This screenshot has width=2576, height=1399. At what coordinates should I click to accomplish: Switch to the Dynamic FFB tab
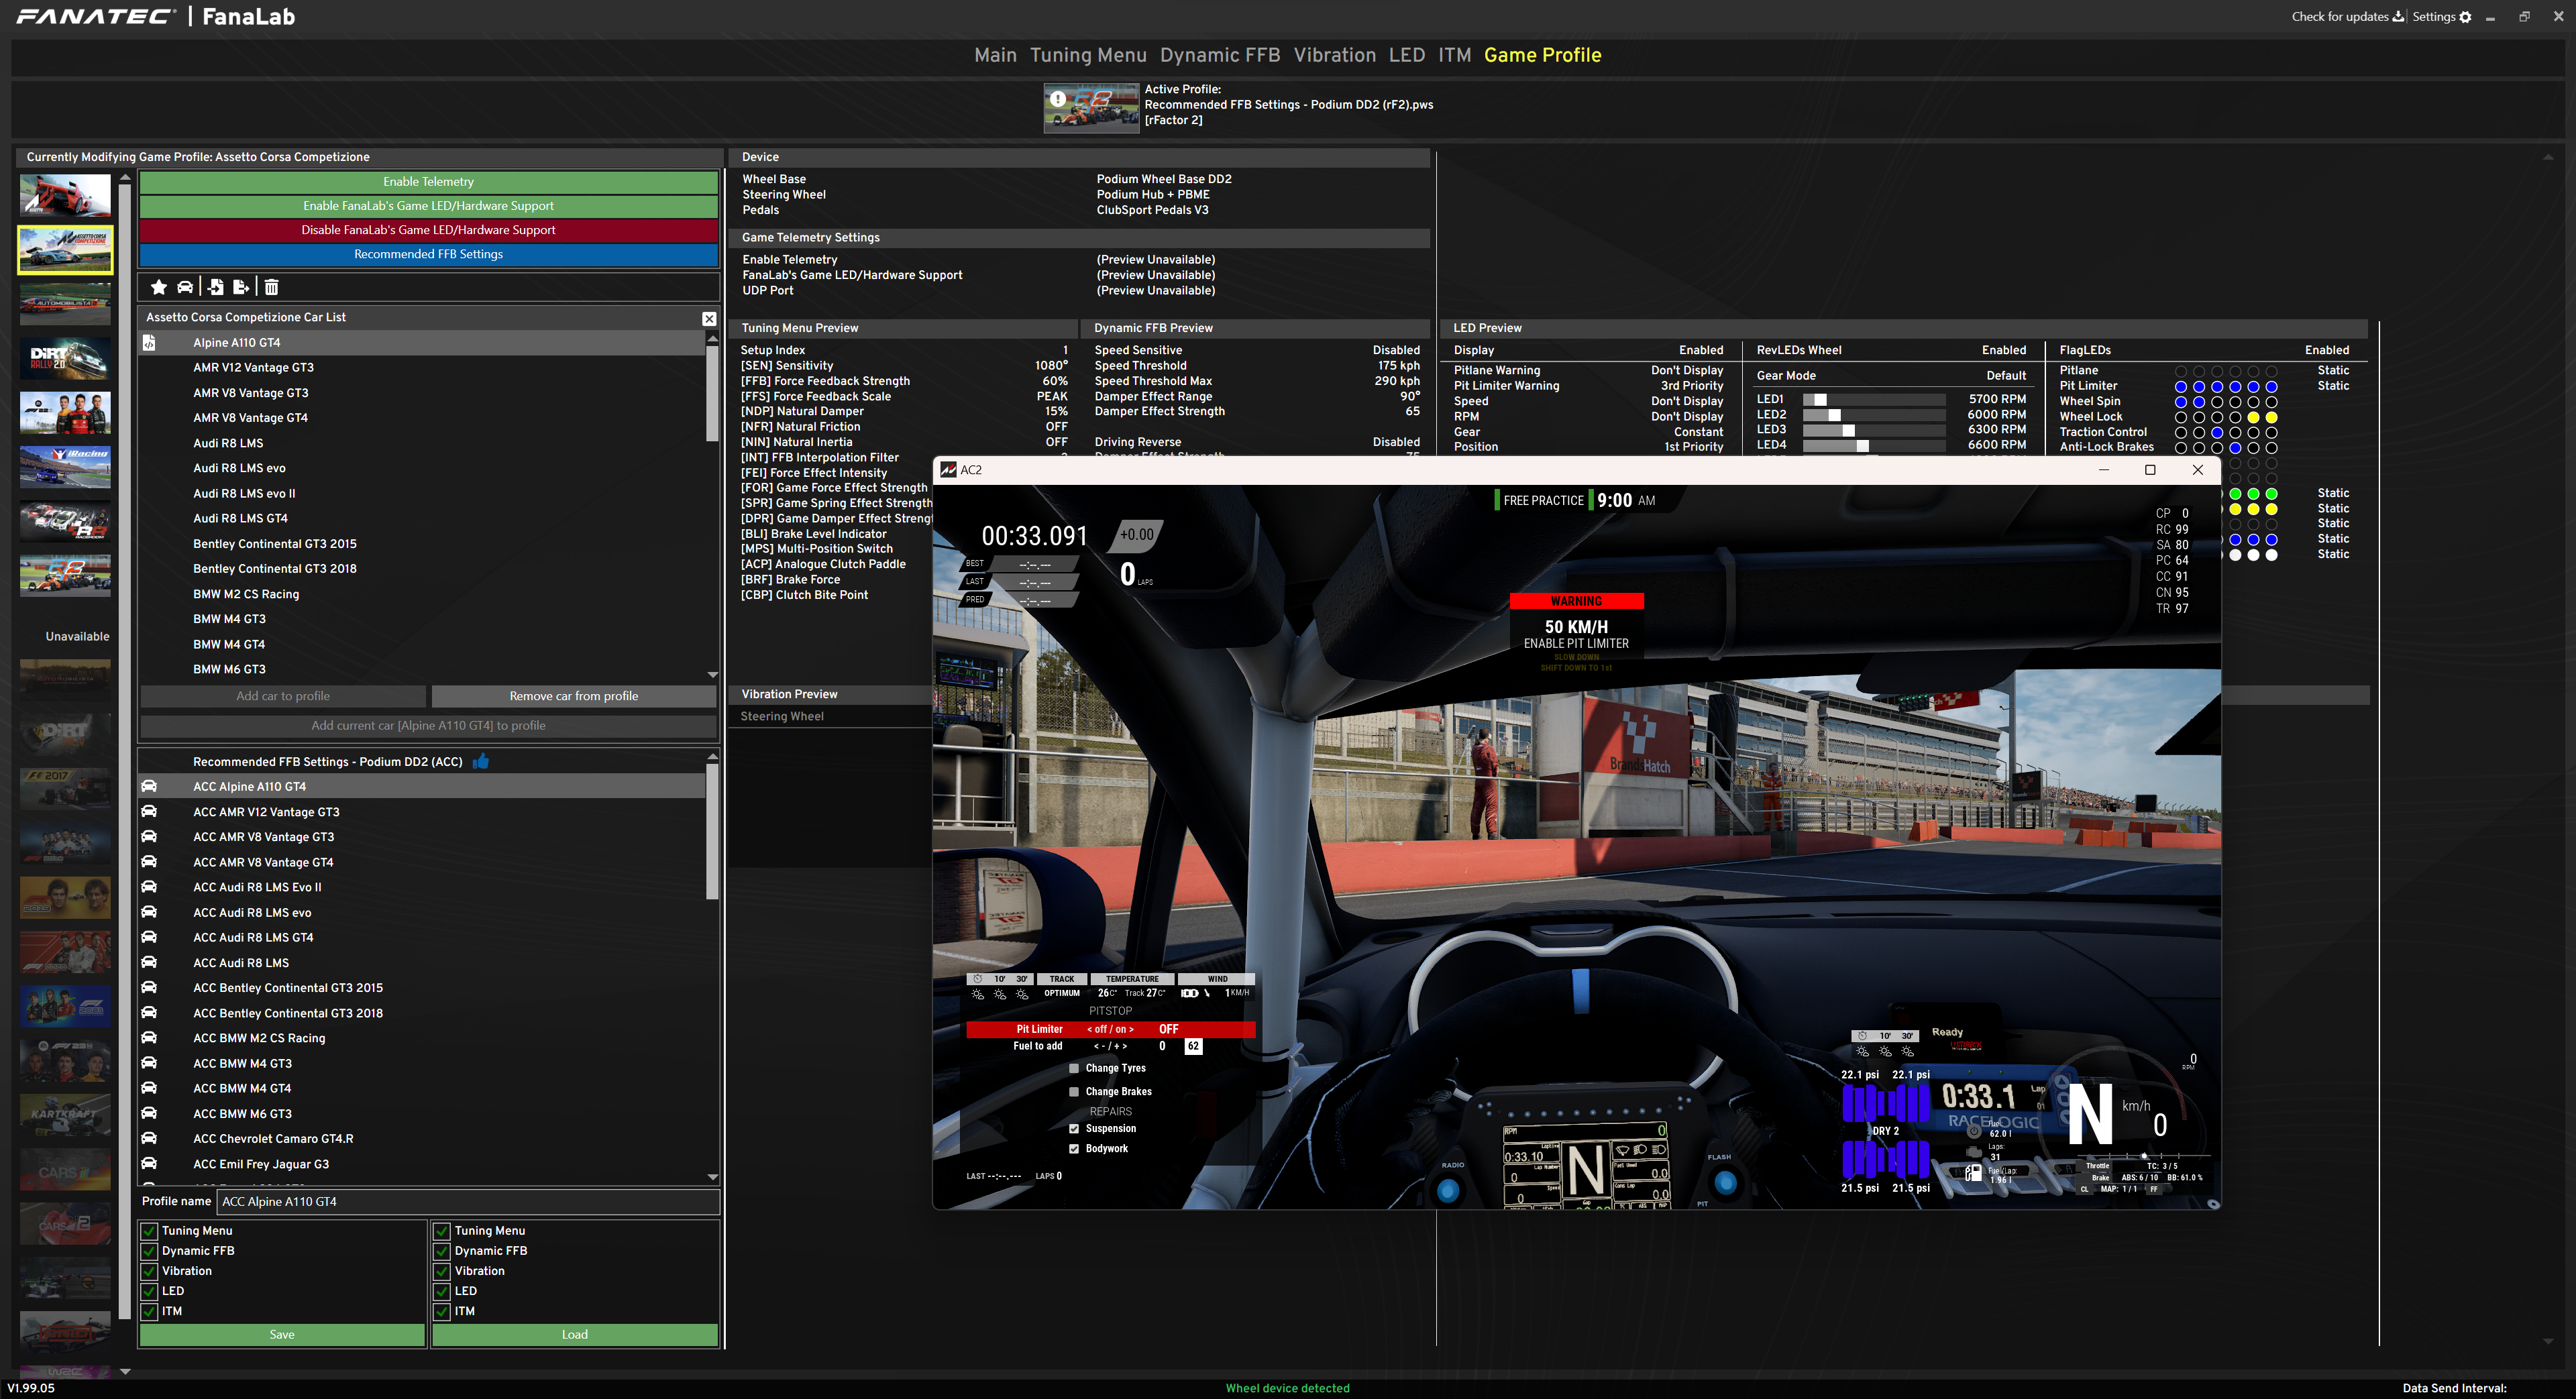coord(1220,55)
